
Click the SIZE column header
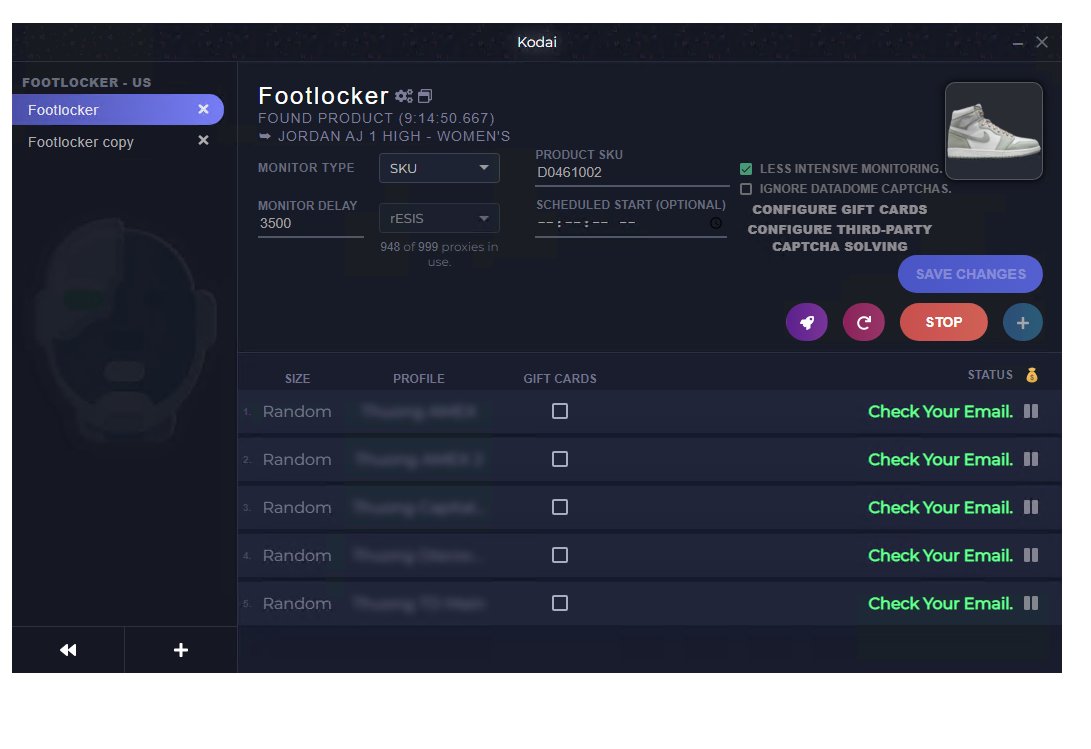(x=297, y=379)
